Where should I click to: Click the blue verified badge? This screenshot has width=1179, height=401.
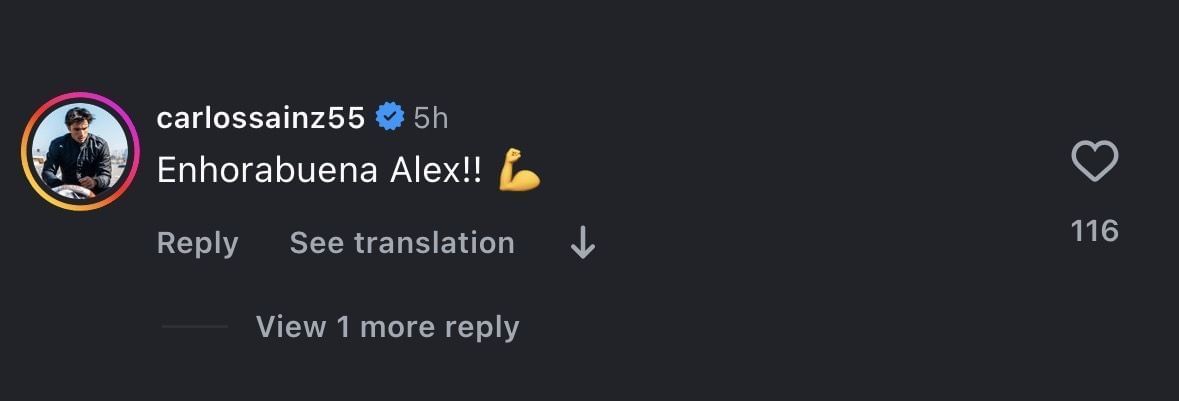point(389,118)
